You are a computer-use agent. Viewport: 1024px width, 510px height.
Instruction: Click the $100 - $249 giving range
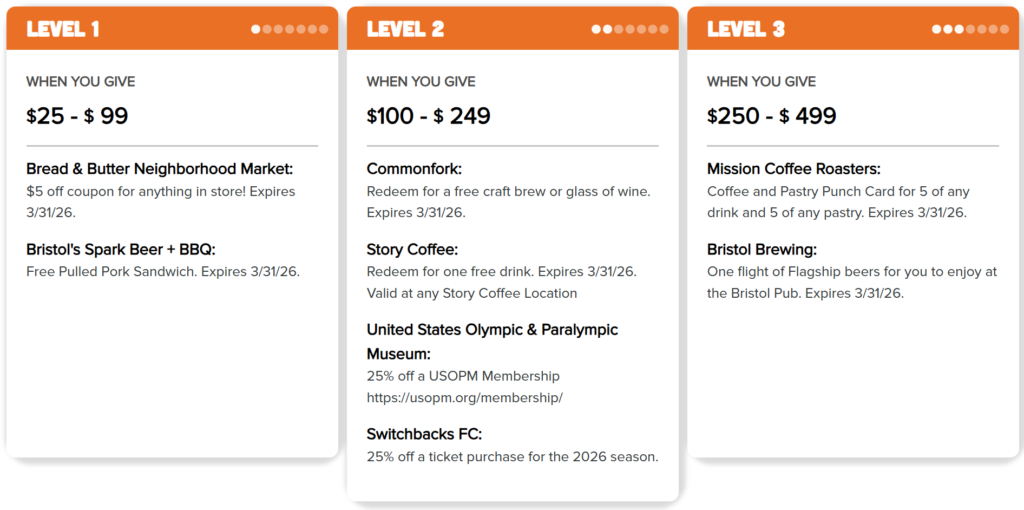coord(428,116)
